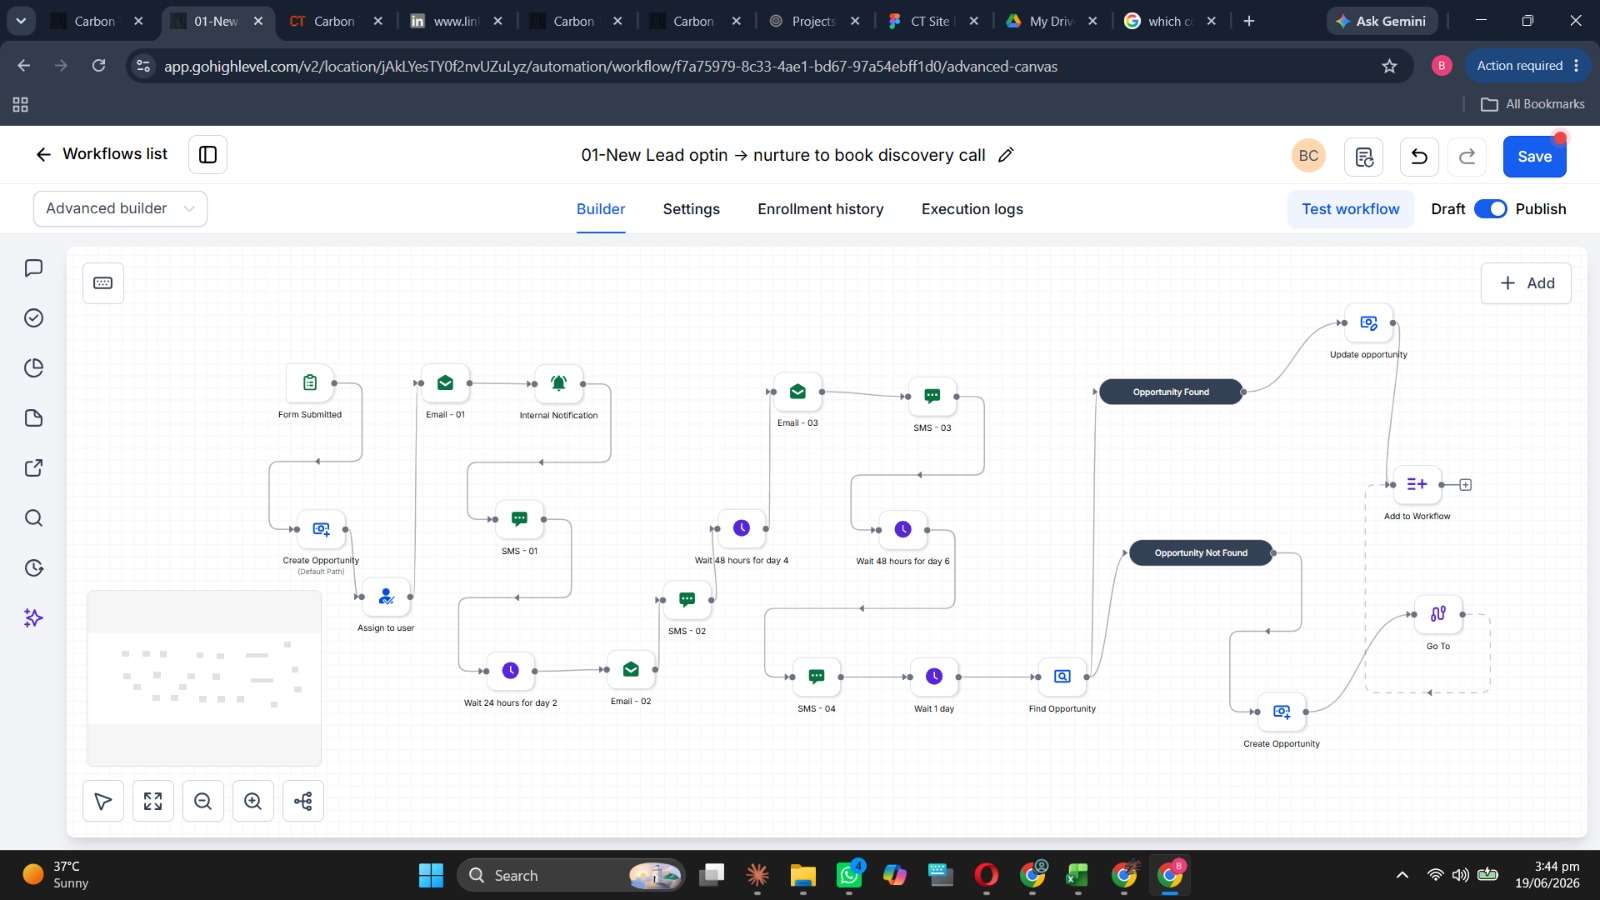The height and width of the screenshot is (900, 1600).
Task: Click the Save button
Action: pyautogui.click(x=1534, y=156)
